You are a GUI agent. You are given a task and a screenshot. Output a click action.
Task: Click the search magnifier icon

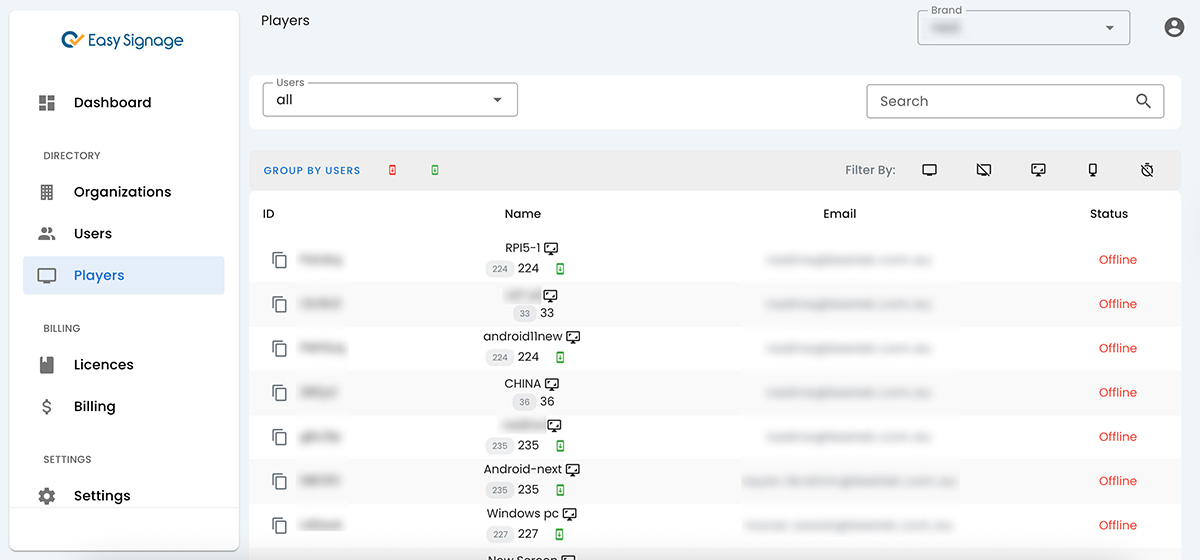(x=1144, y=101)
